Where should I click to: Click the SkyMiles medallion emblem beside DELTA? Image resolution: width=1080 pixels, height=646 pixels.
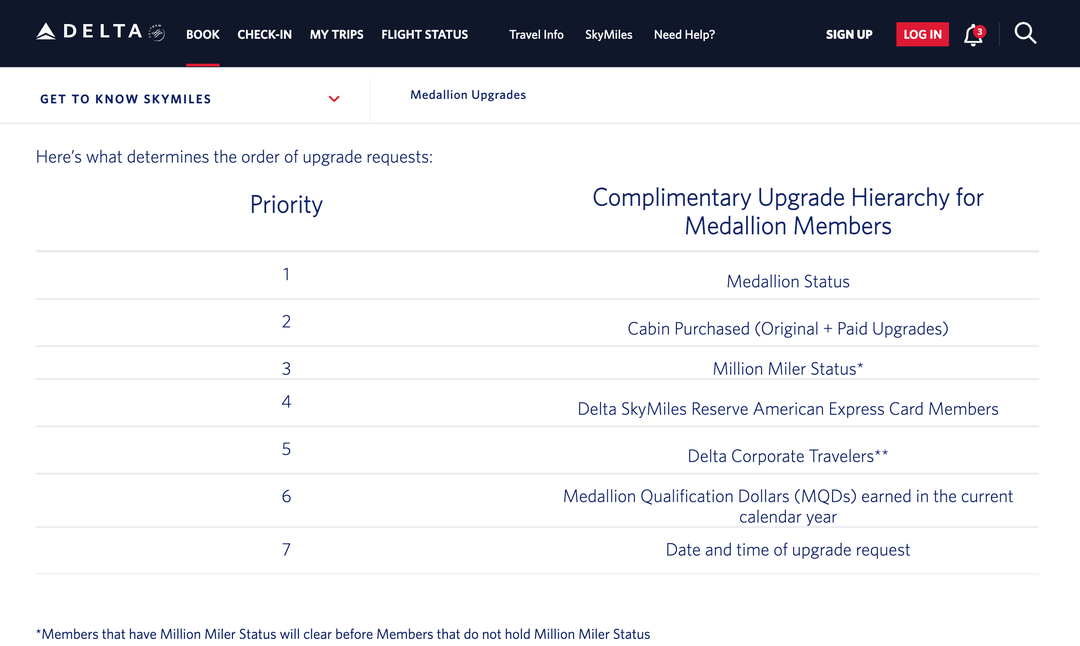click(155, 31)
